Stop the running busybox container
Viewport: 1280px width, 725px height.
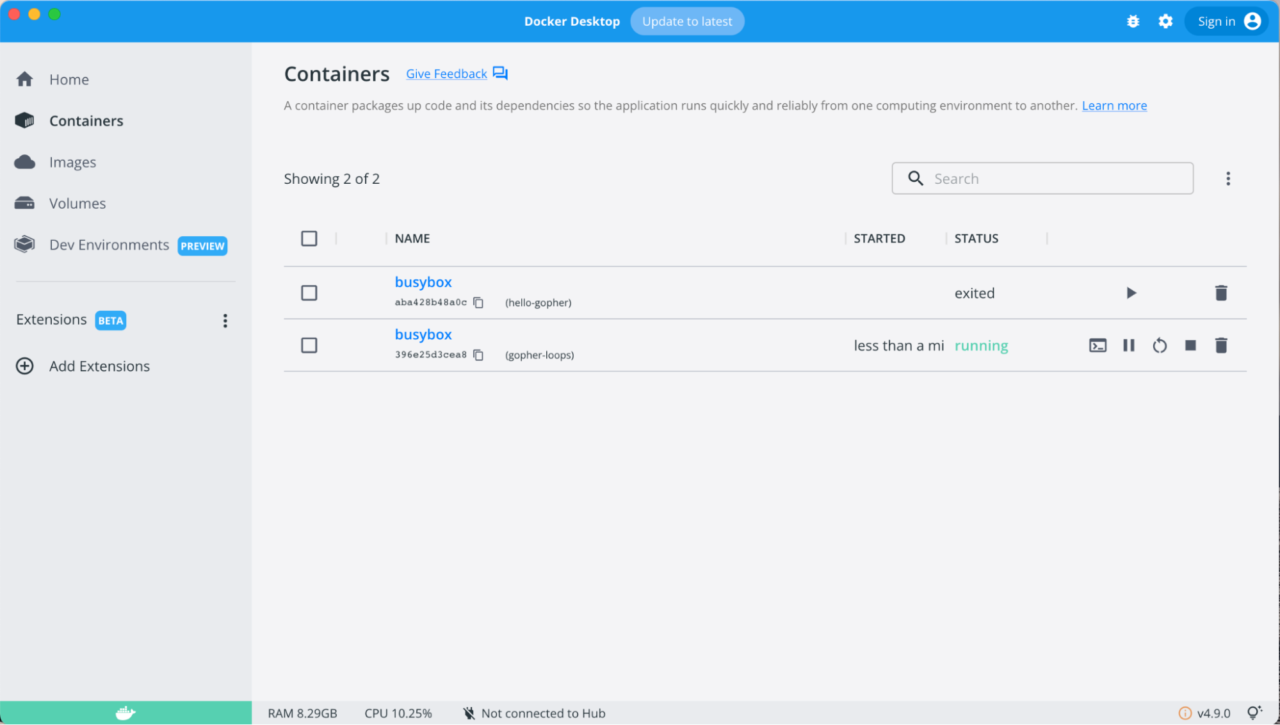(1190, 344)
